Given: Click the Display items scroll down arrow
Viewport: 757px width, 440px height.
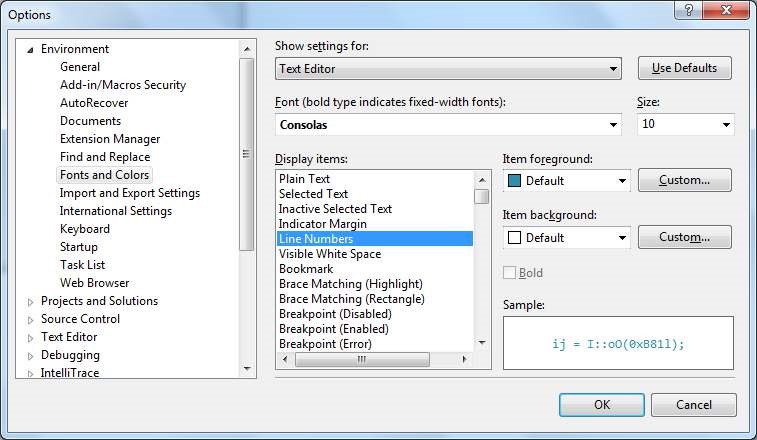Looking at the screenshot, I should 482,343.
